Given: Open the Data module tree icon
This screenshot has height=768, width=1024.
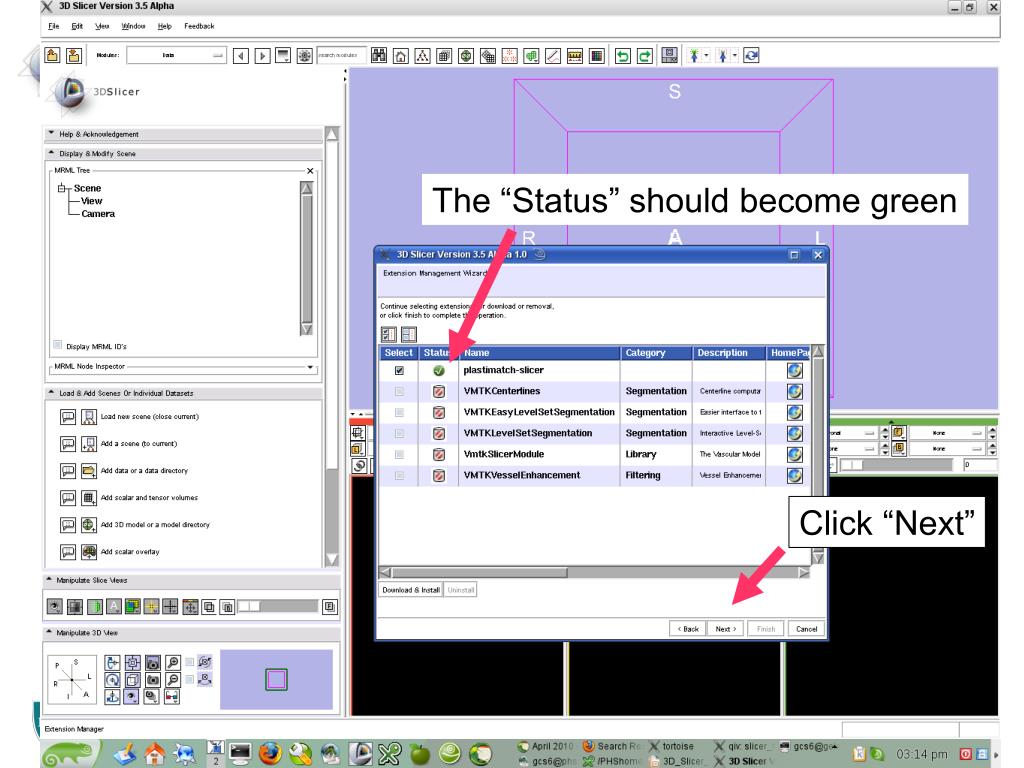Looking at the screenshot, I should point(423,56).
